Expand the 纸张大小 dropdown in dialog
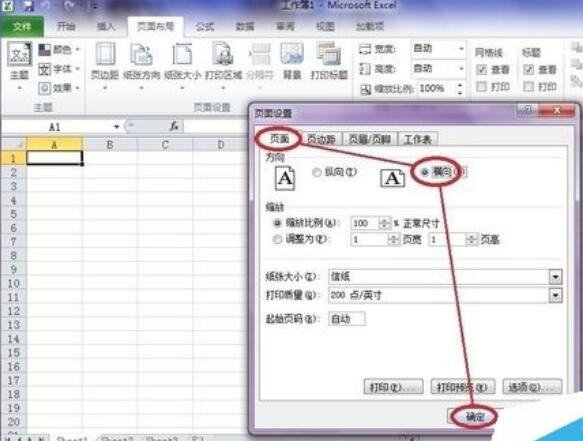The image size is (583, 441). (x=555, y=277)
